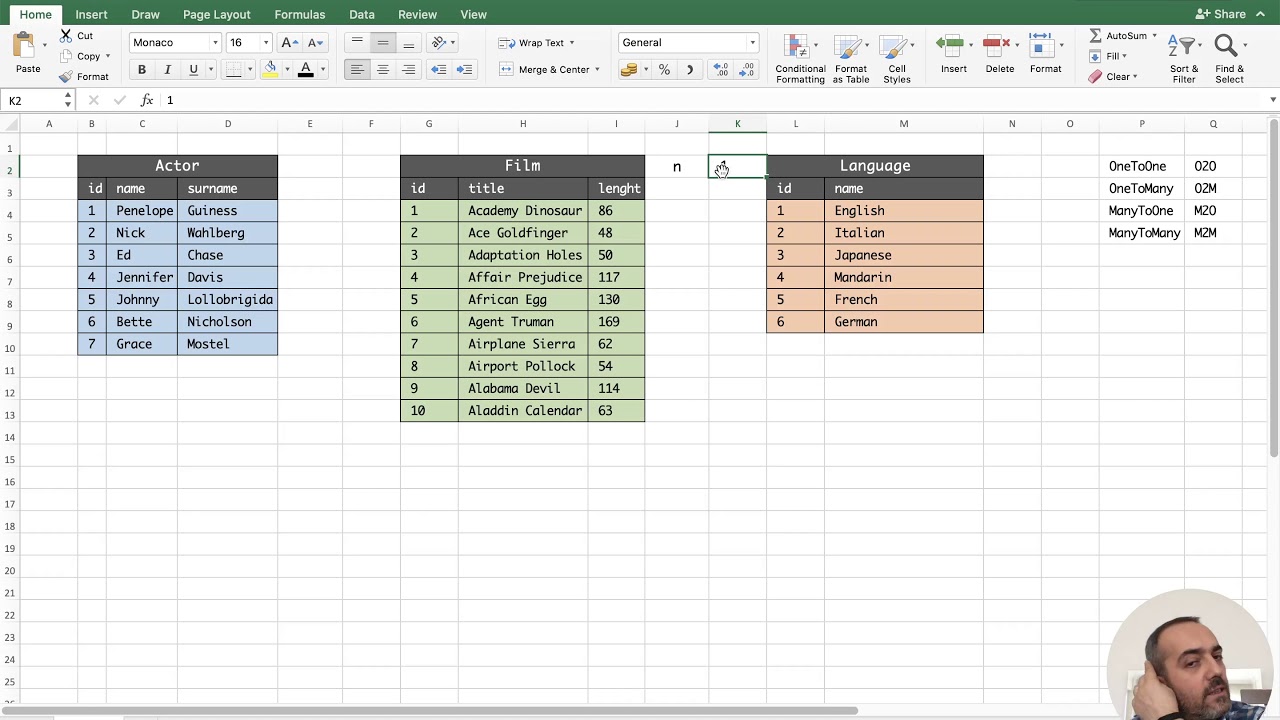Click Merge & Center
This screenshot has width=1280, height=720.
pyautogui.click(x=544, y=69)
